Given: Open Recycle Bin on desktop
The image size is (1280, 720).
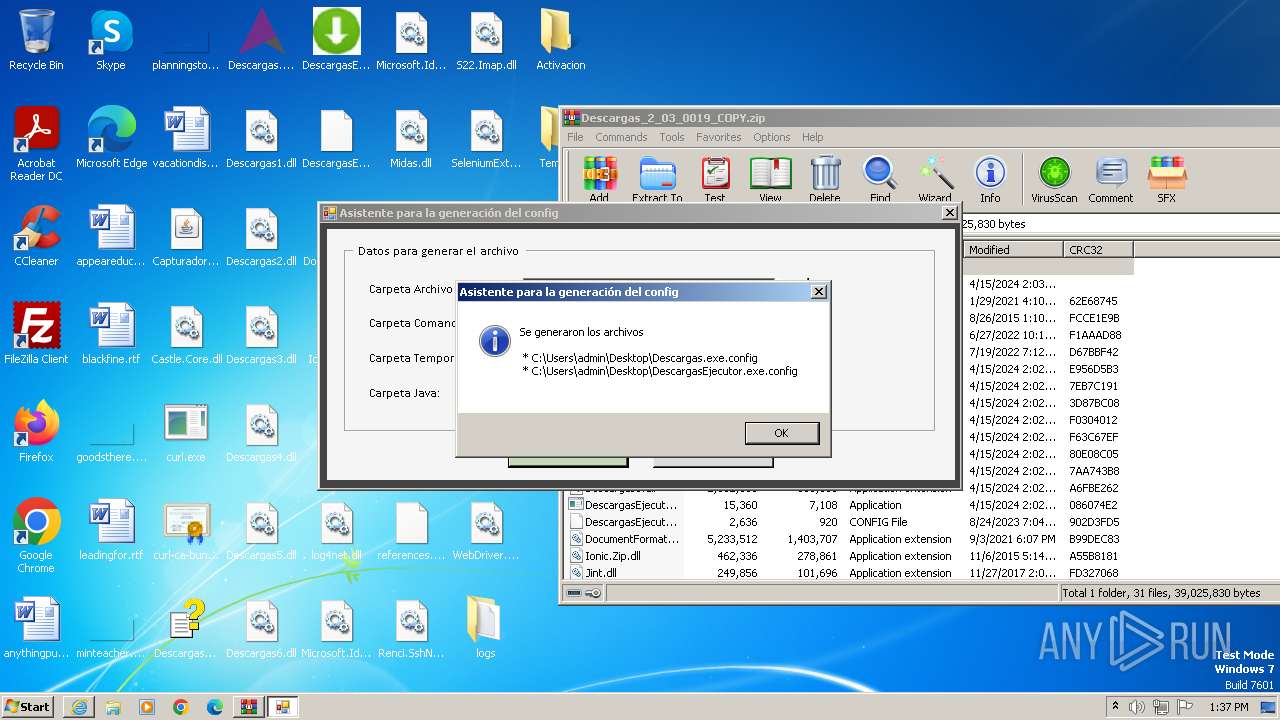Looking at the screenshot, I should [36, 41].
